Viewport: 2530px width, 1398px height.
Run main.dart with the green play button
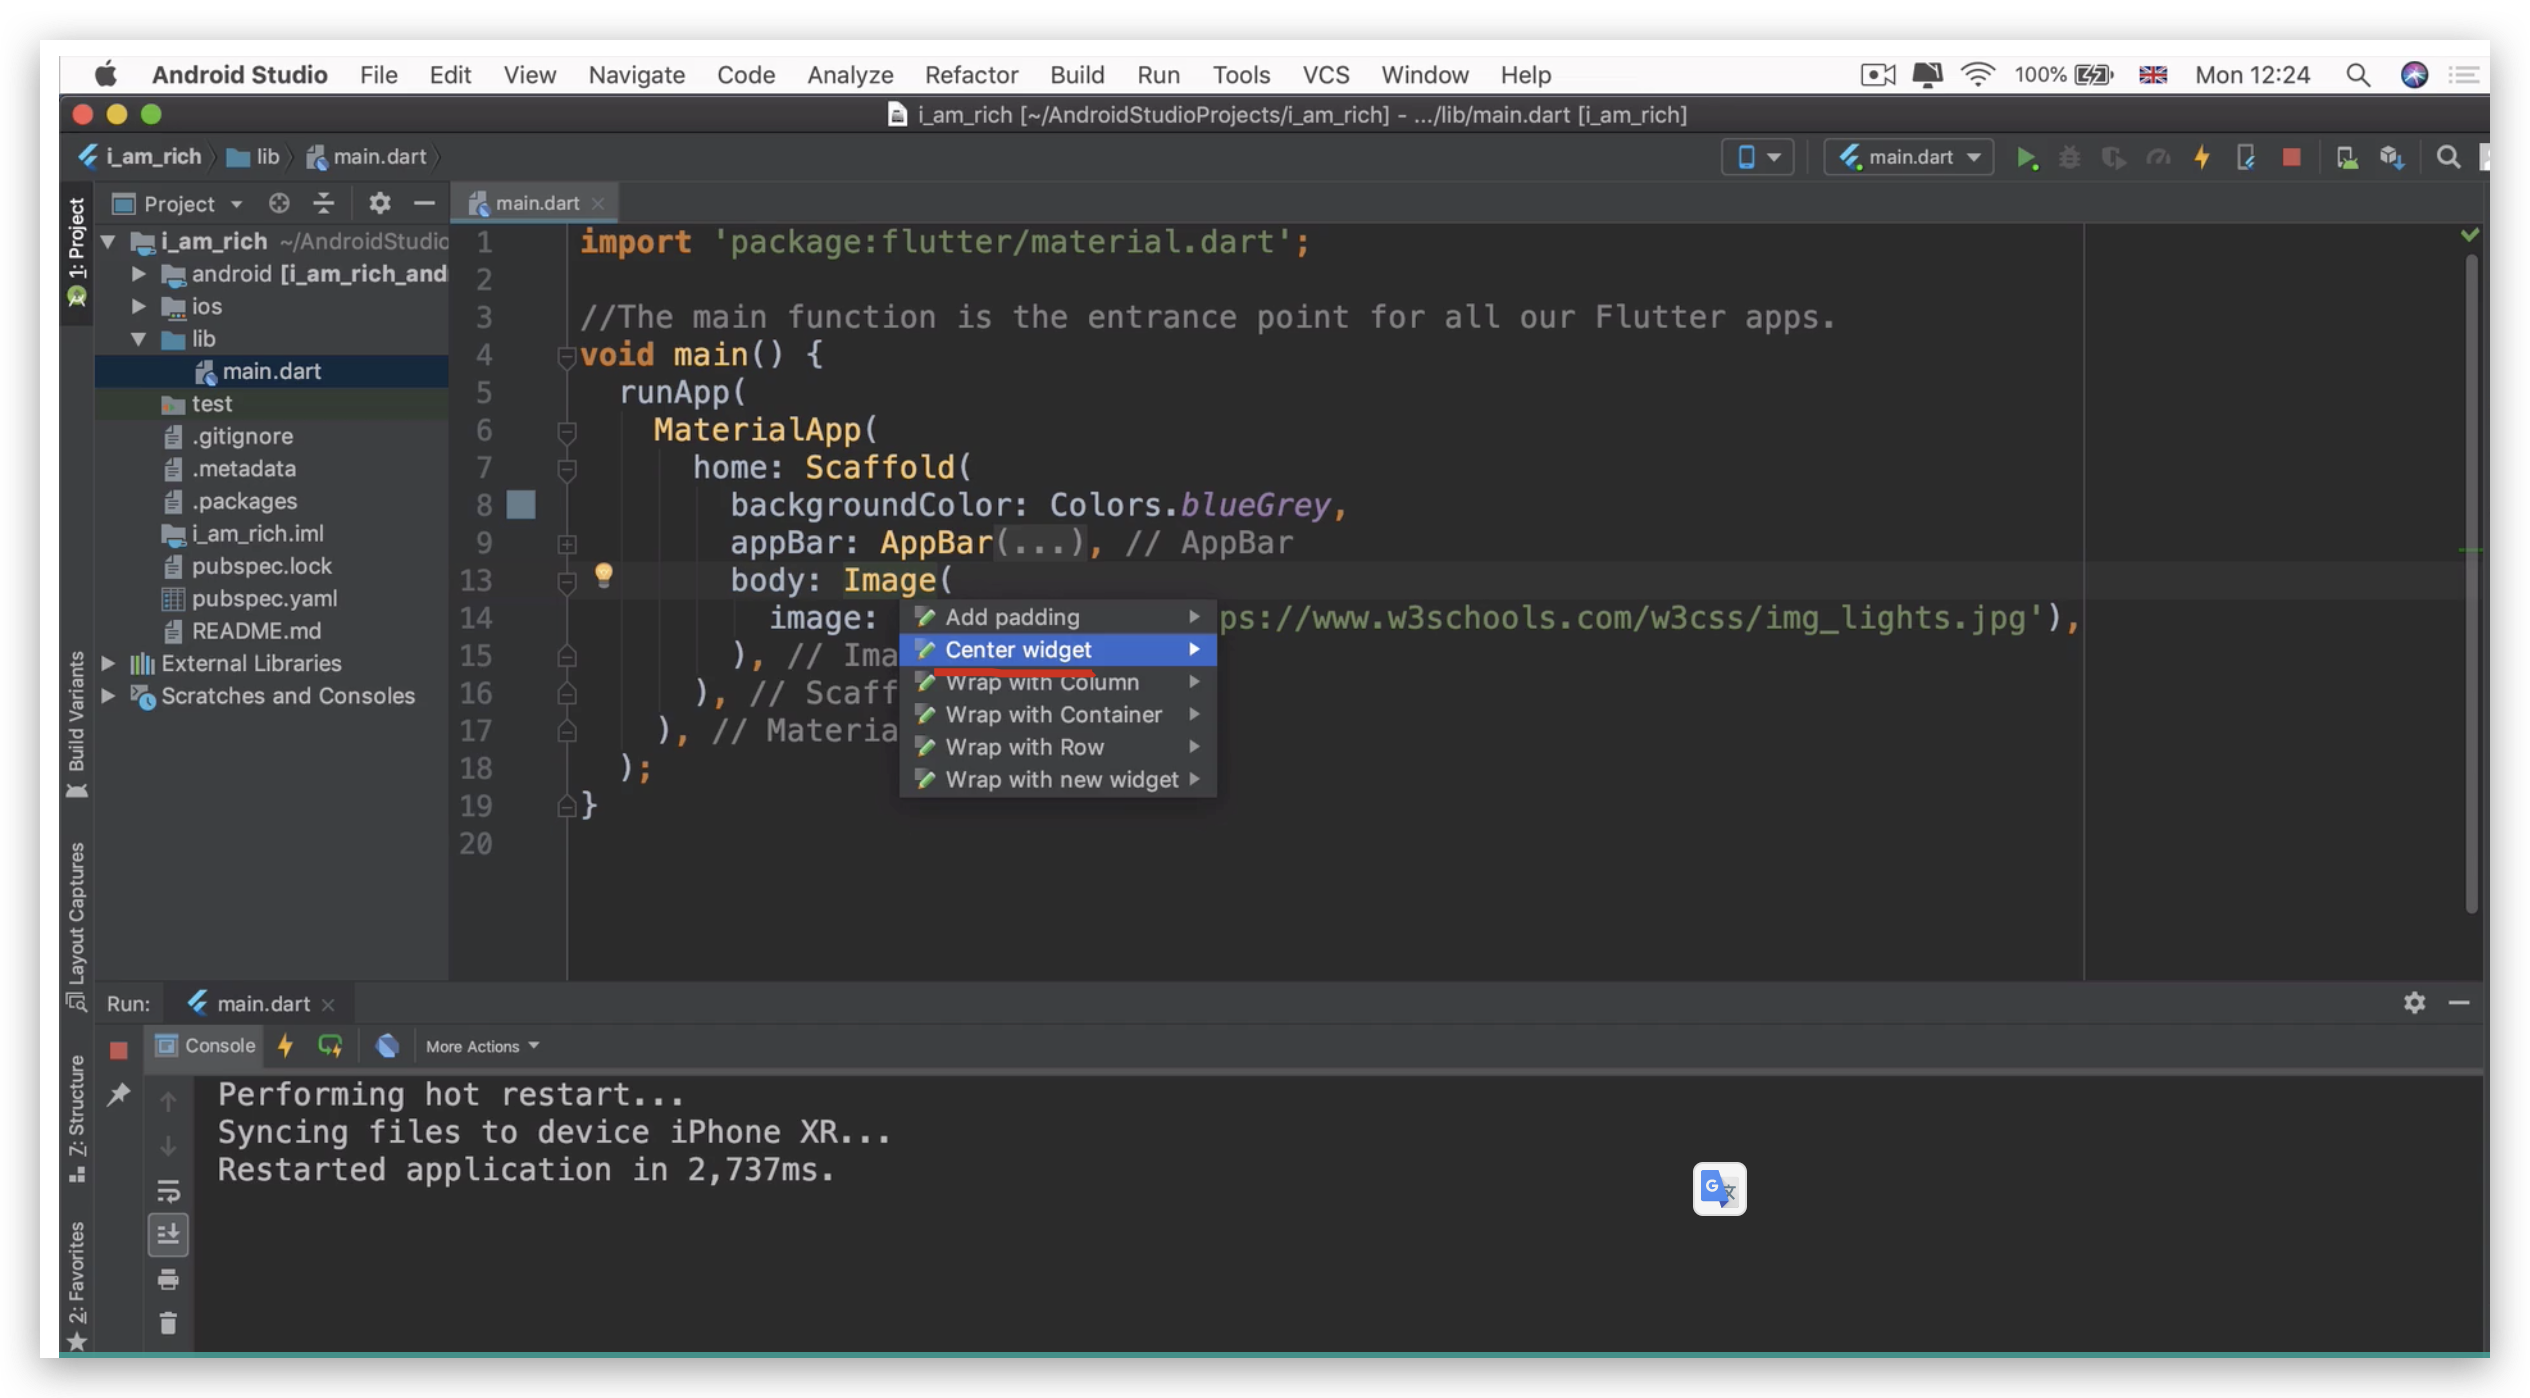(x=2026, y=157)
